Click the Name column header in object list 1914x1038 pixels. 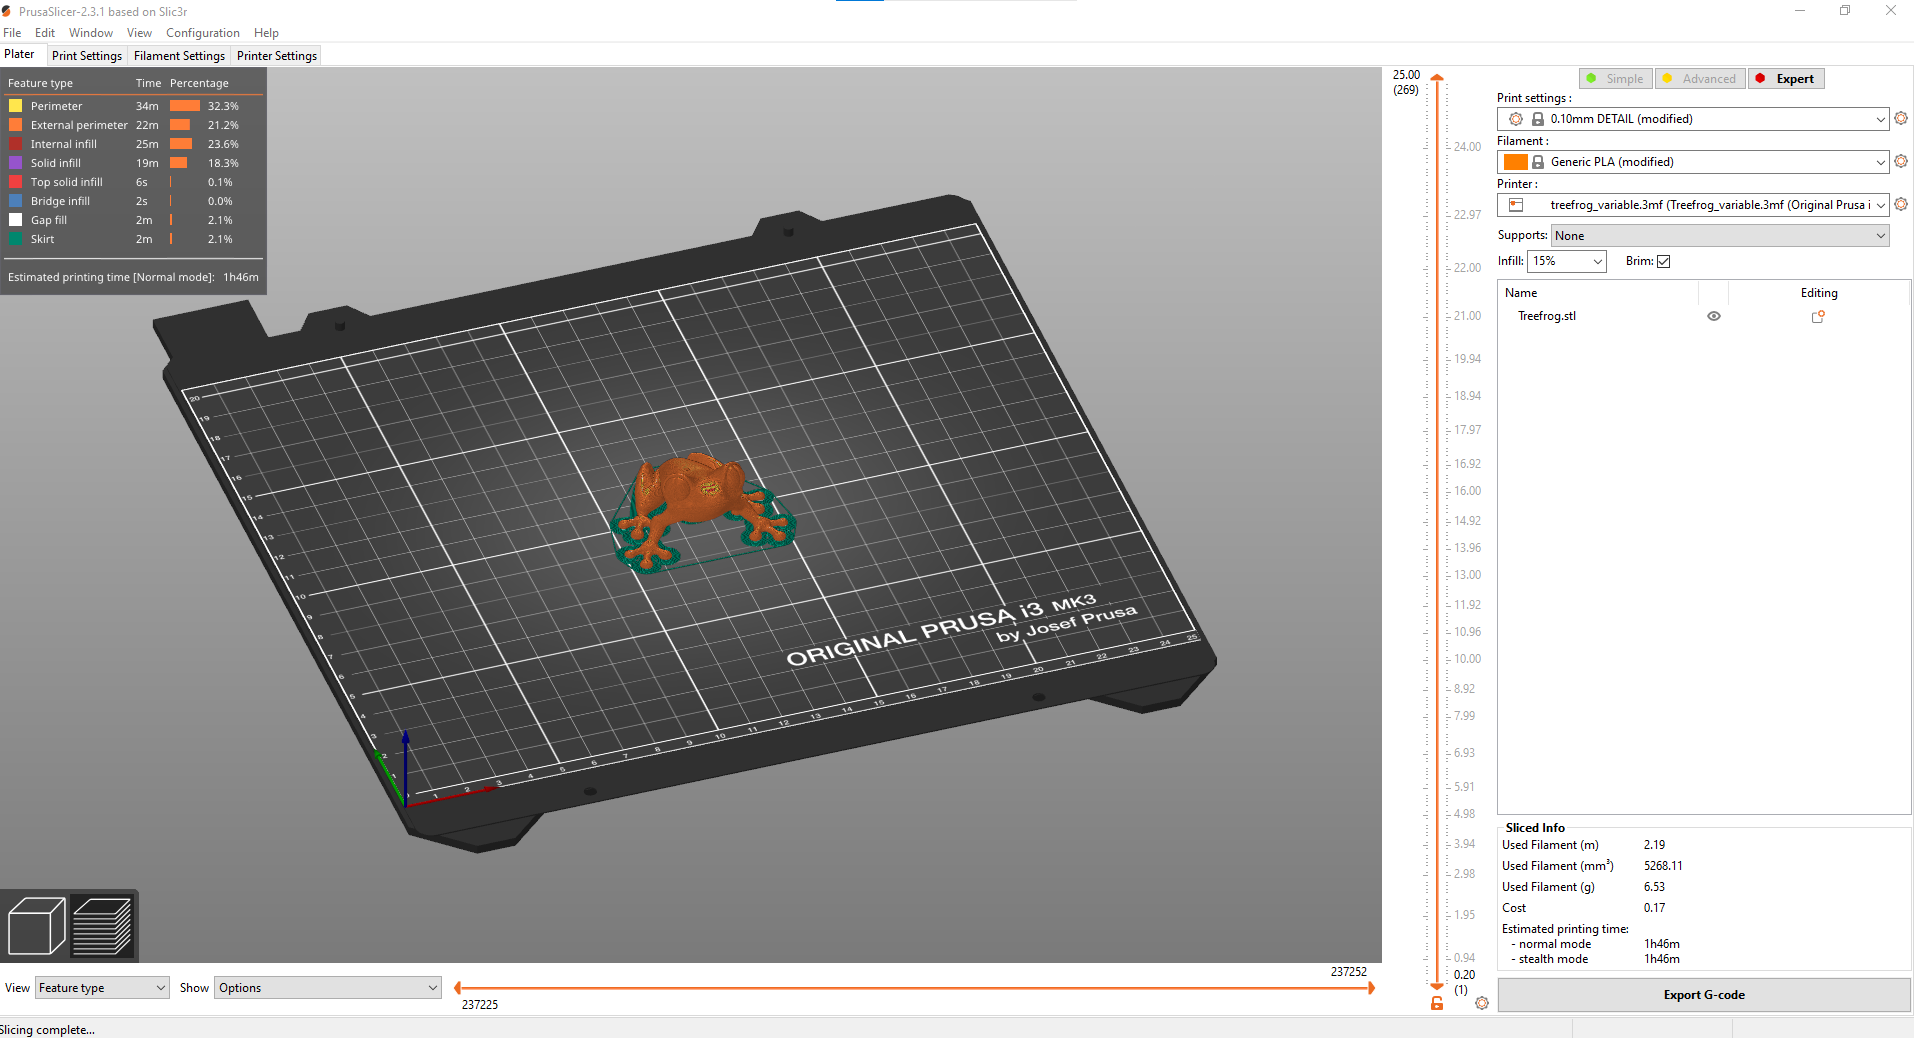pyautogui.click(x=1521, y=293)
